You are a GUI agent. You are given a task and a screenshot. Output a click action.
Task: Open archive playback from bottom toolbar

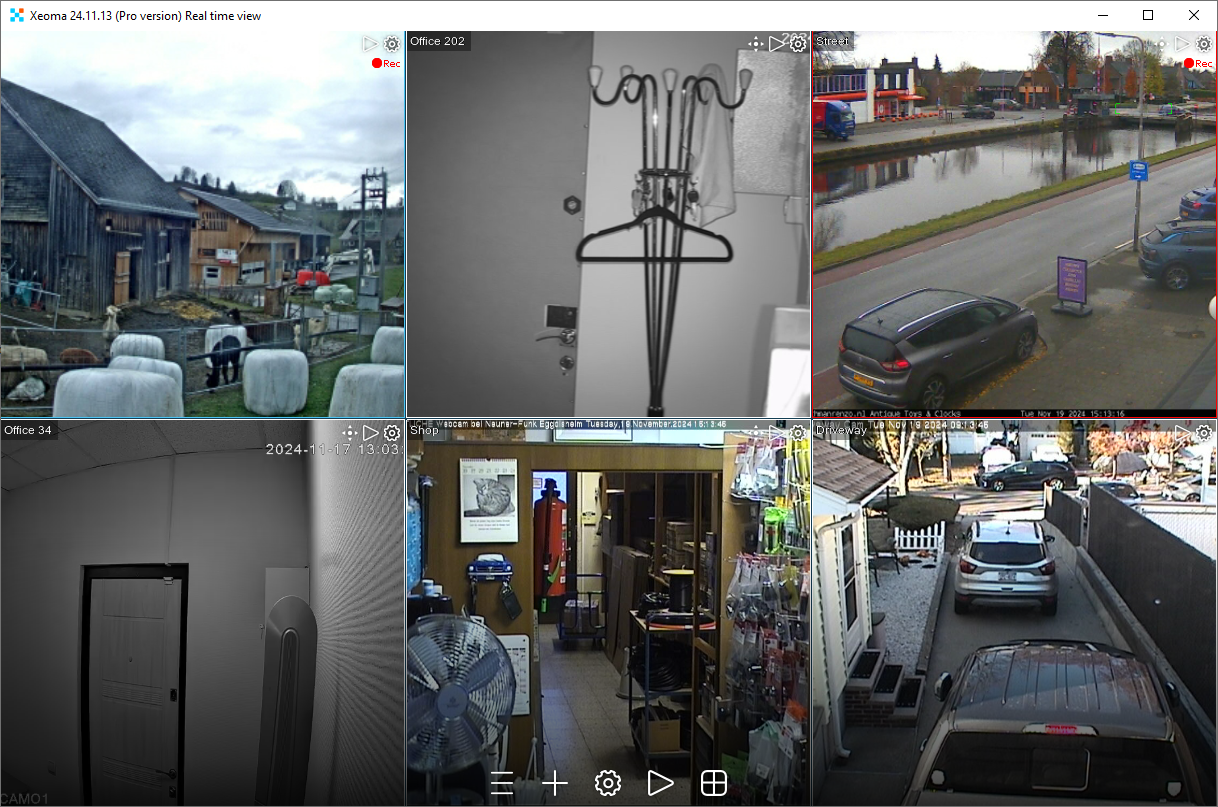pos(661,783)
